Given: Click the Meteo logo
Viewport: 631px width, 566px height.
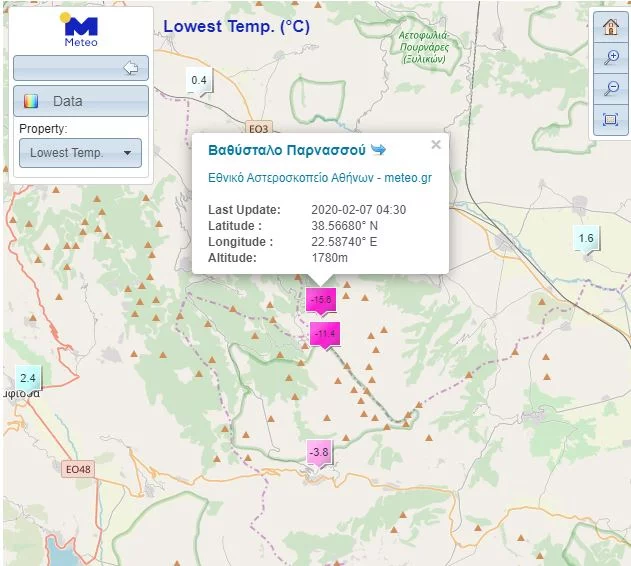Looking at the screenshot, I should pos(81,31).
